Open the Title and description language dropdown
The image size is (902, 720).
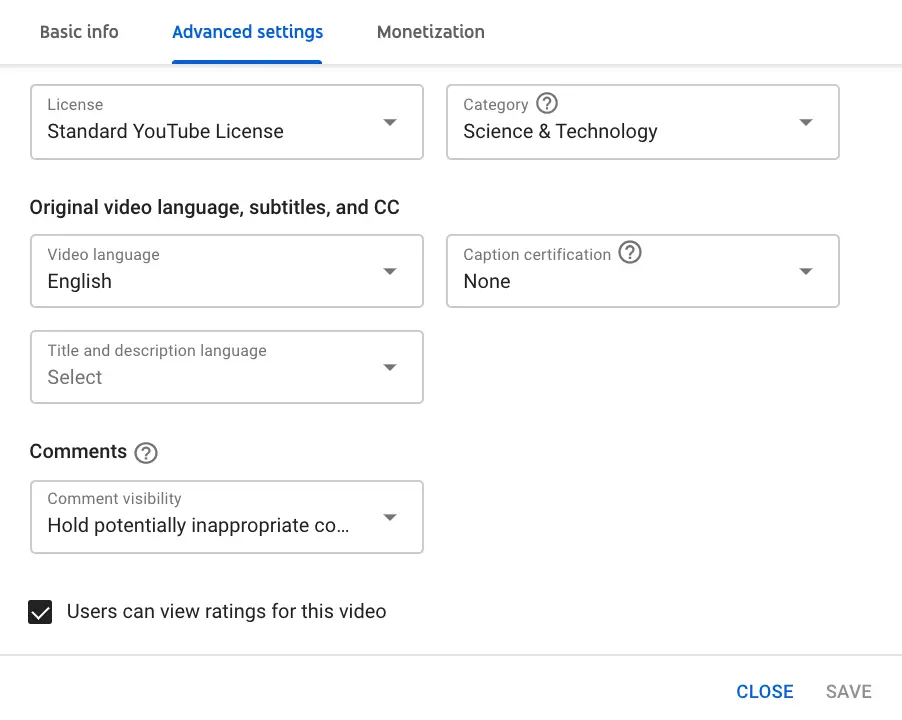[227, 367]
